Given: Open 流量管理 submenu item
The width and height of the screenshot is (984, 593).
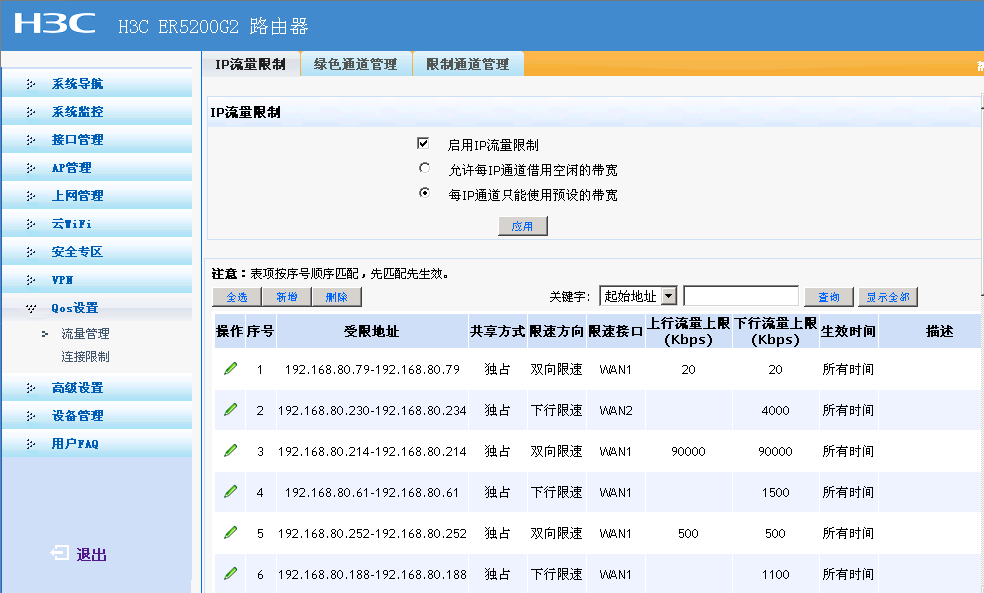Looking at the screenshot, I should coord(85,333).
